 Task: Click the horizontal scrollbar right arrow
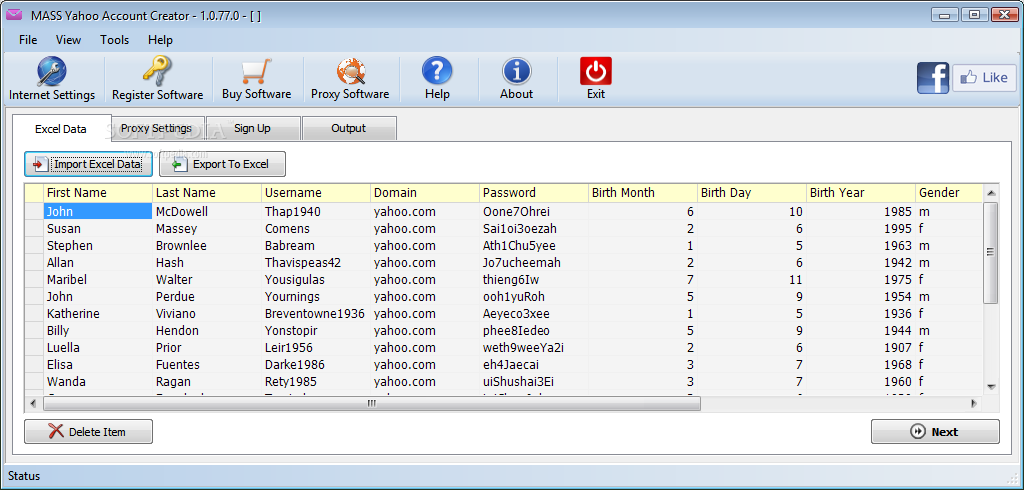pyautogui.click(x=974, y=404)
